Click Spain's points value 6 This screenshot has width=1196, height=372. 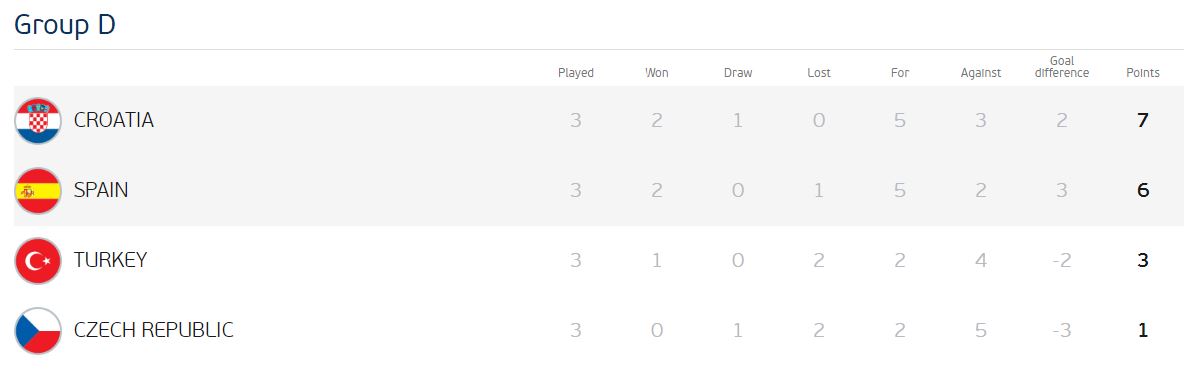[x=1143, y=191]
